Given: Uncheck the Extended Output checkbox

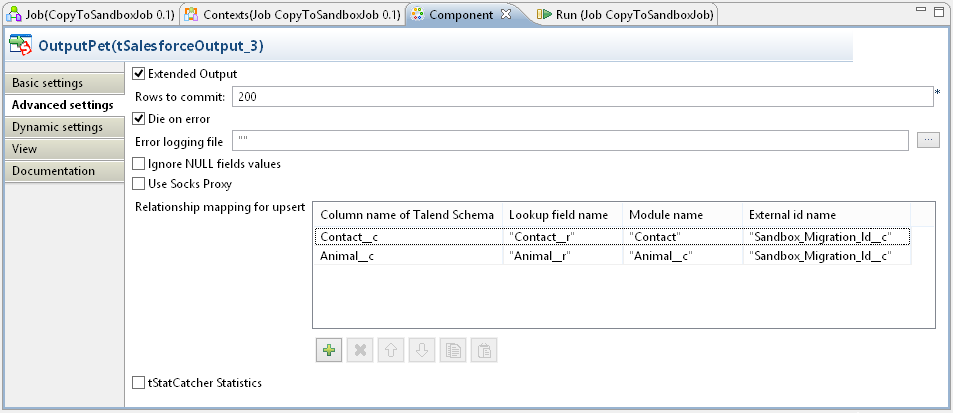Looking at the screenshot, I should (140, 73).
